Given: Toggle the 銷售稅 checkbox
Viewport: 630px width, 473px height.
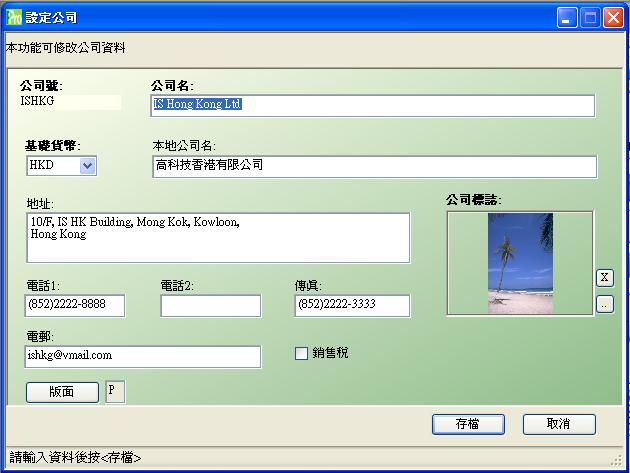Looking at the screenshot, I should [301, 353].
